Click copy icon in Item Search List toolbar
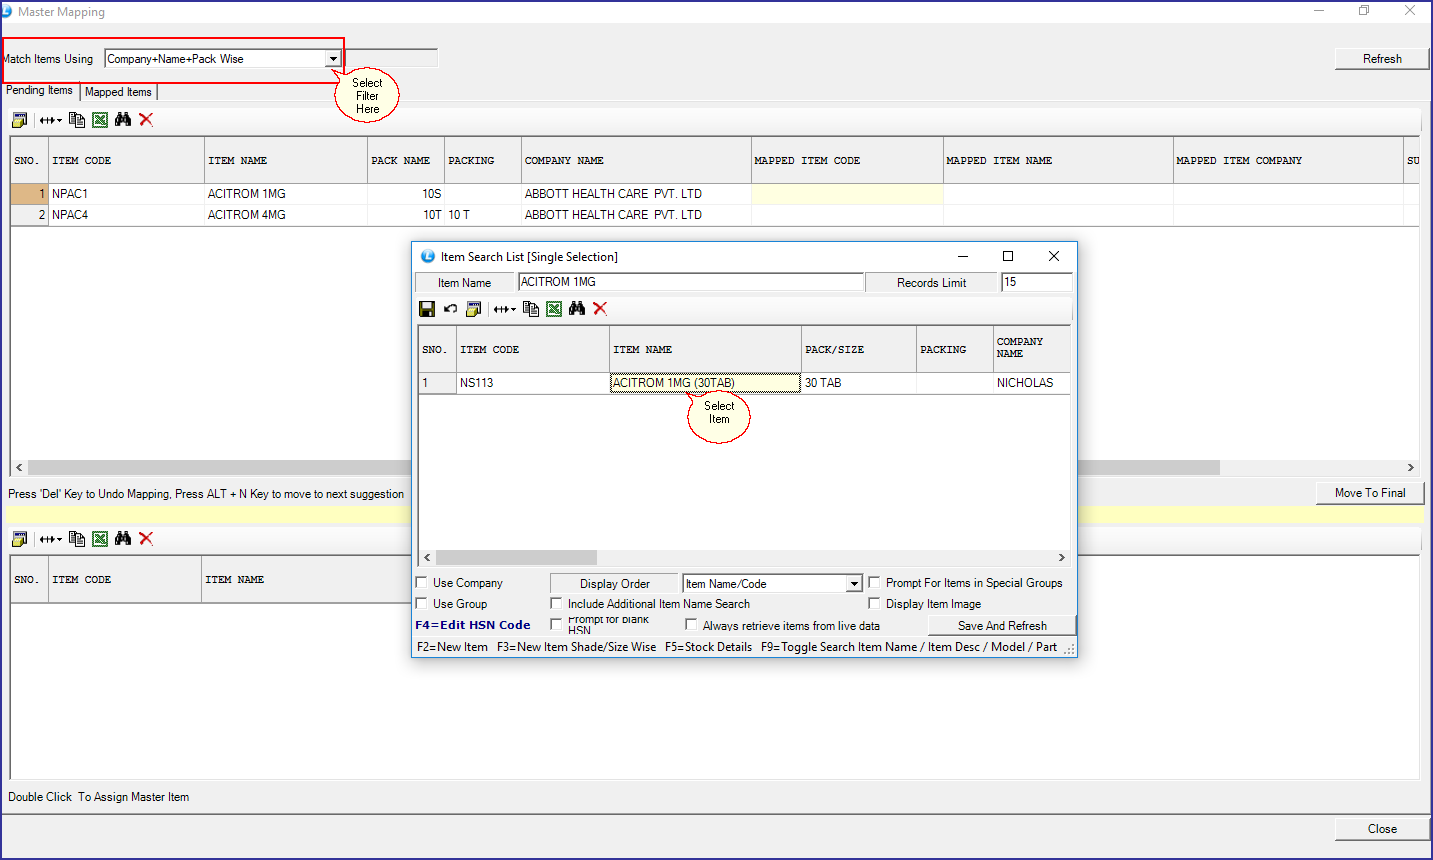The width and height of the screenshot is (1433, 860). [x=531, y=309]
